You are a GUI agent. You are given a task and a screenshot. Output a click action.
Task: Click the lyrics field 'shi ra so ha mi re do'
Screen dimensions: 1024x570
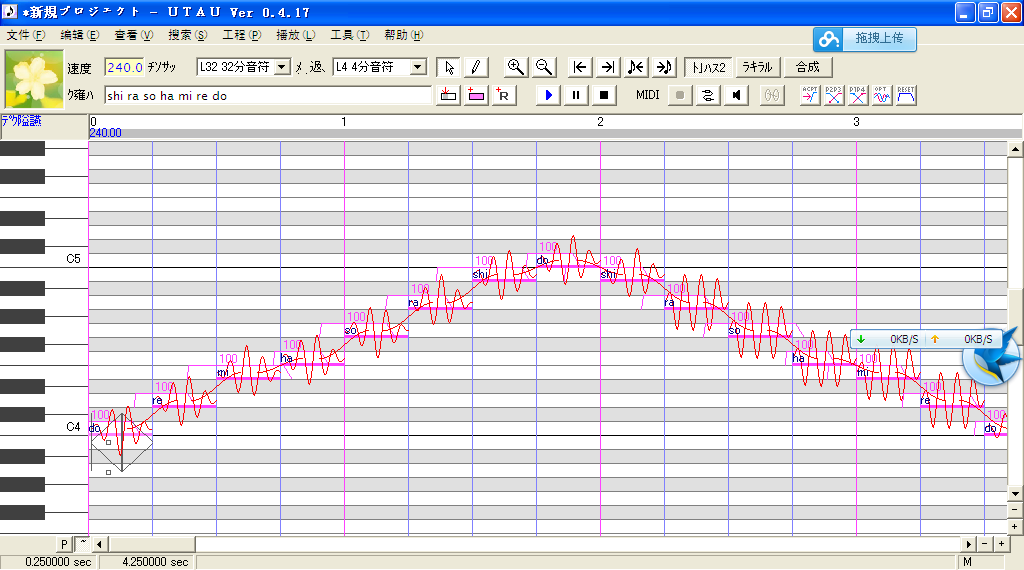click(268, 95)
